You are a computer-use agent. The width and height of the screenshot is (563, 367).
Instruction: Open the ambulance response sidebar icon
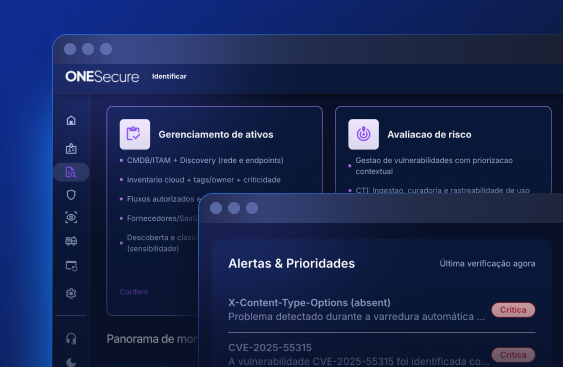point(71,241)
